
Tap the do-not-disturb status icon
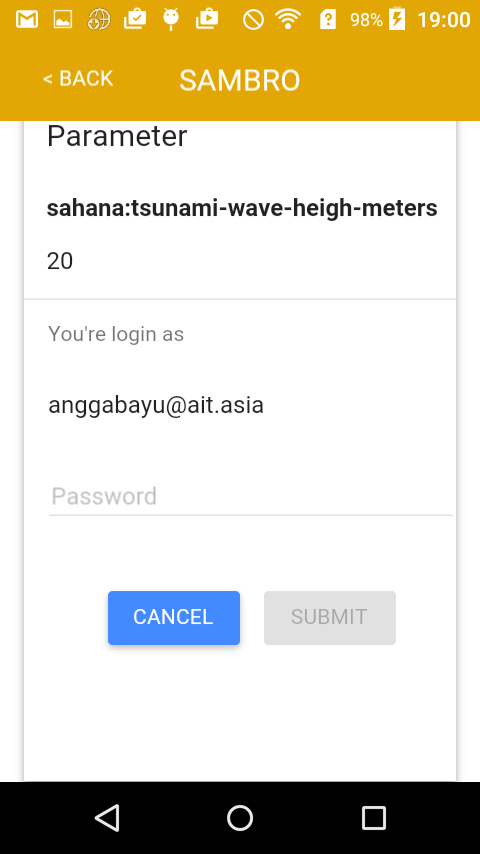pos(253,20)
